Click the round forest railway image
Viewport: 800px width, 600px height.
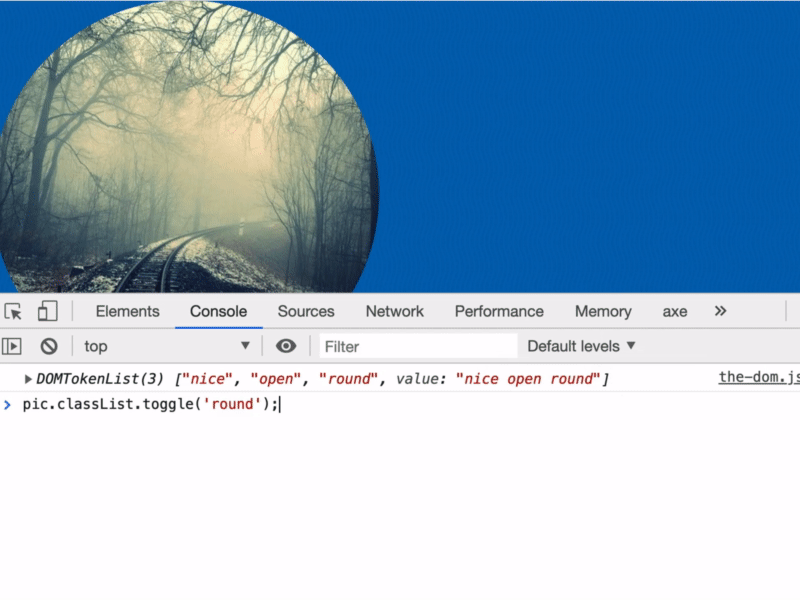[x=188, y=150]
